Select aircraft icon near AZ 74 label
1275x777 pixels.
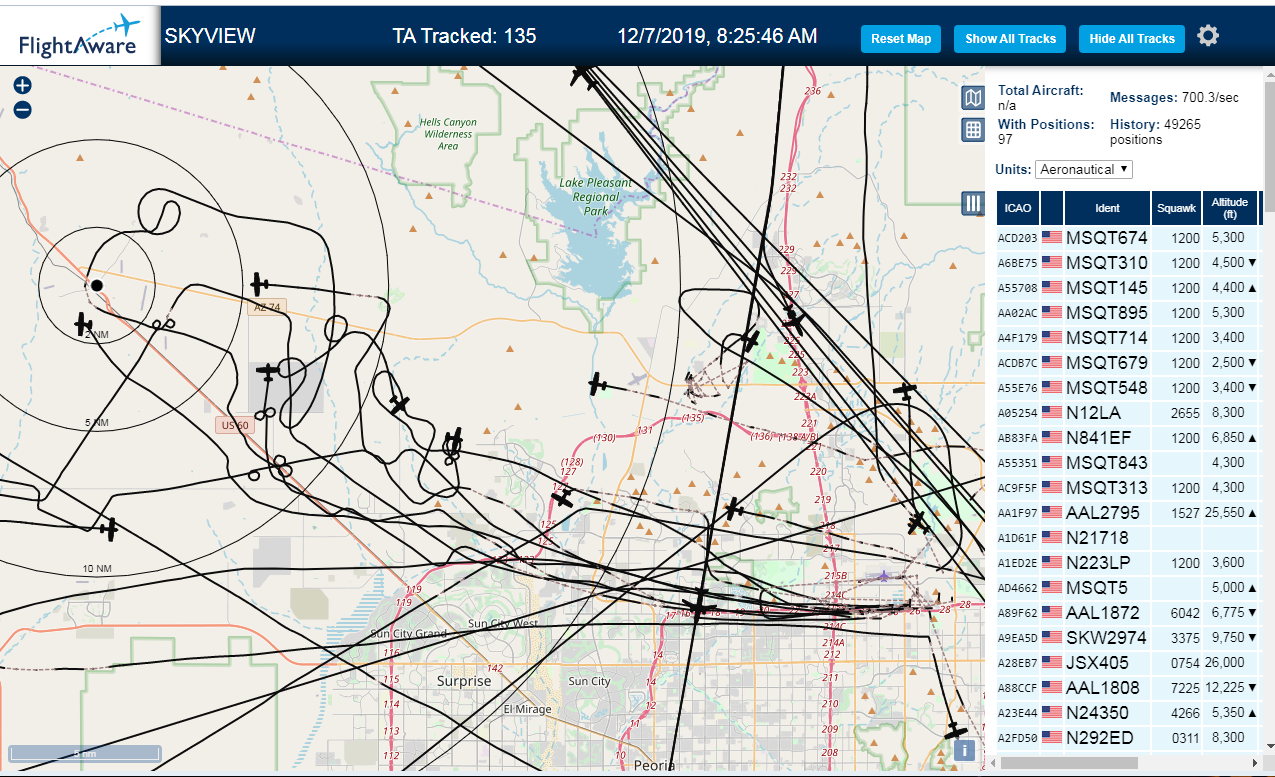coord(259,284)
